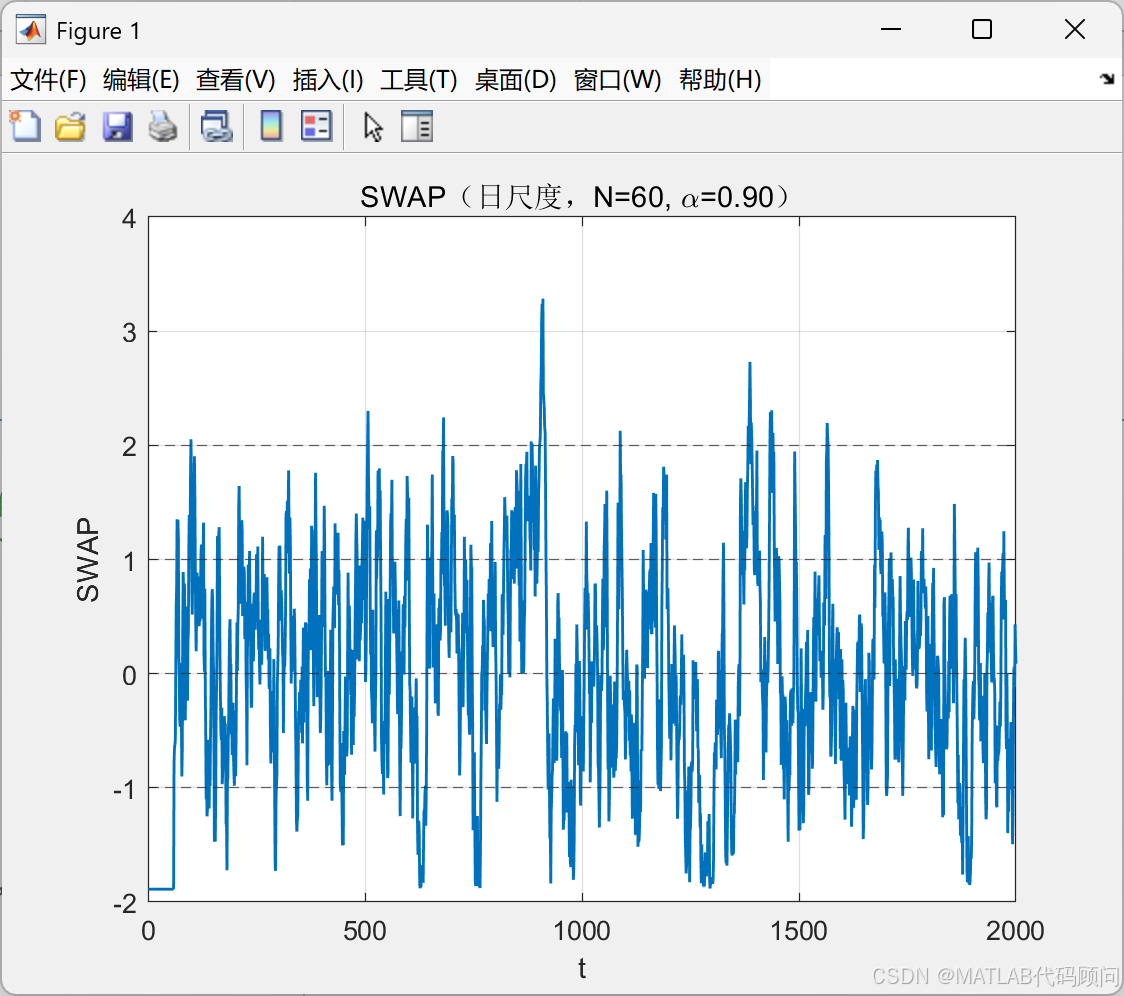Open the 文件(F) menu

pos(48,80)
